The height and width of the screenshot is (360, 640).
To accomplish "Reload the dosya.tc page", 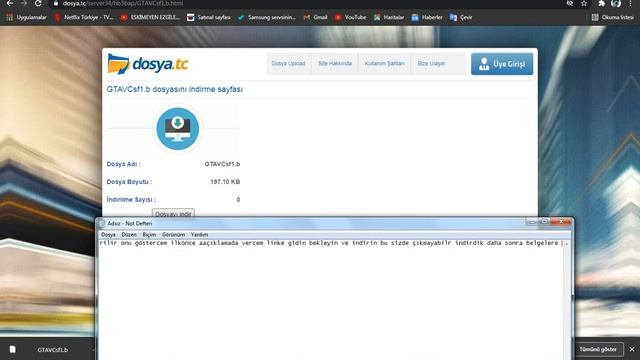I will (x=38, y=3).
